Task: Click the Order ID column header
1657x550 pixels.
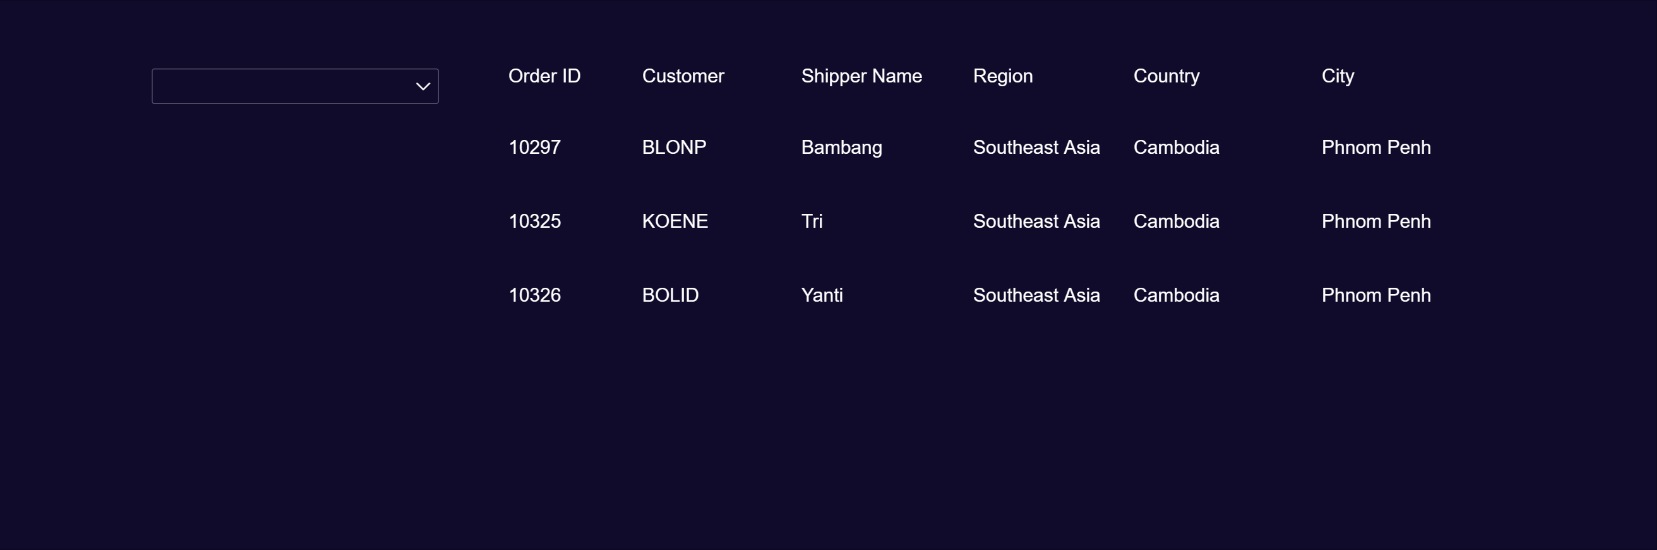Action: point(544,76)
